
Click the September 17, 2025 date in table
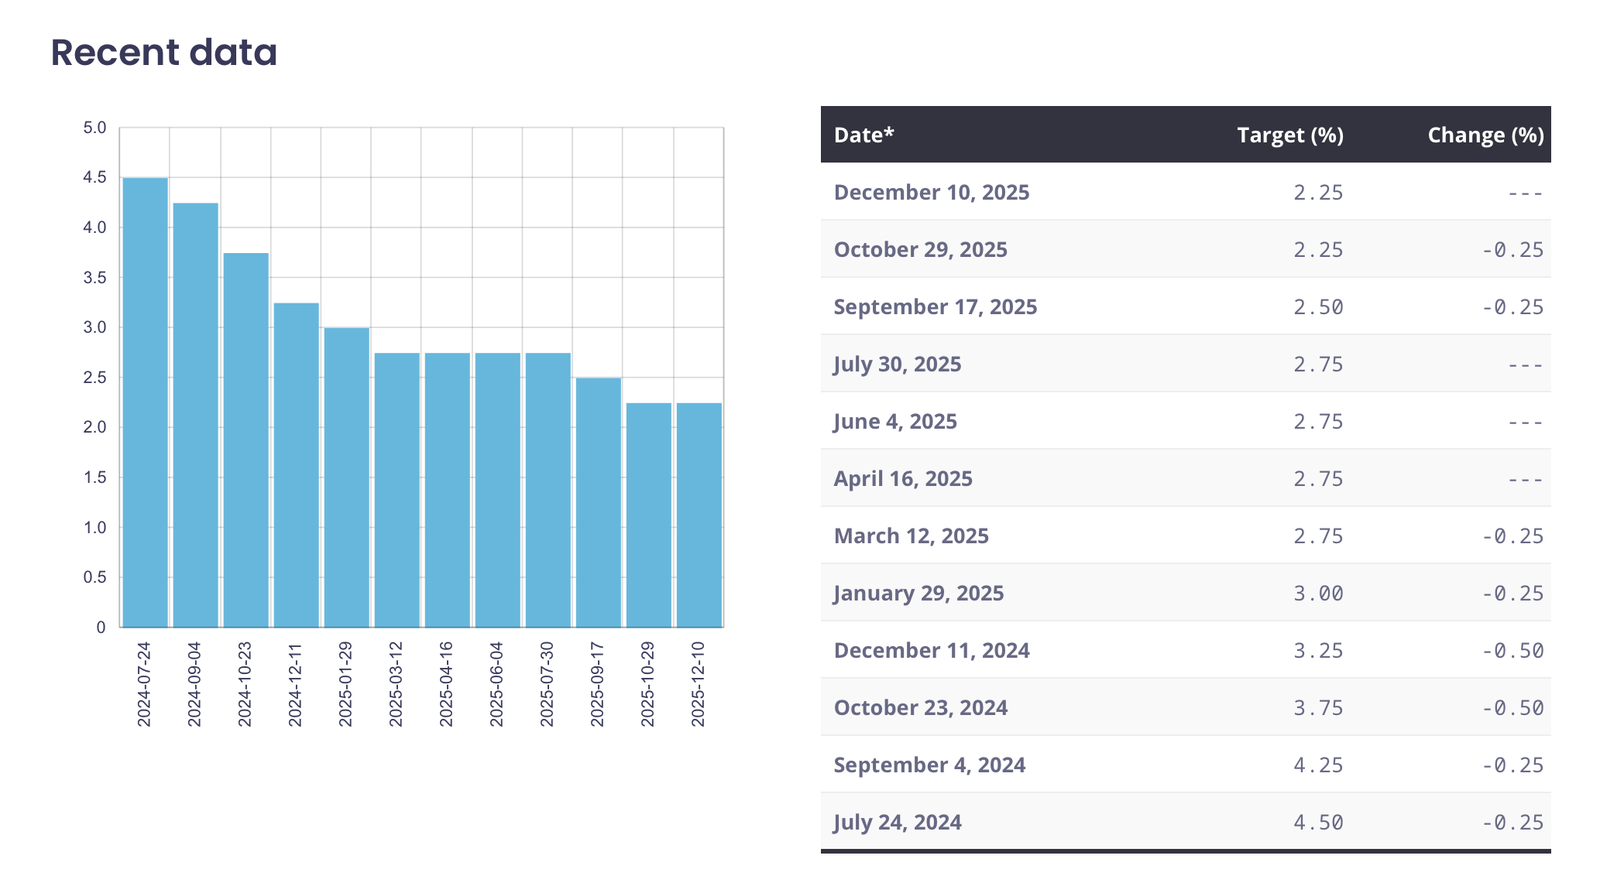pos(935,307)
